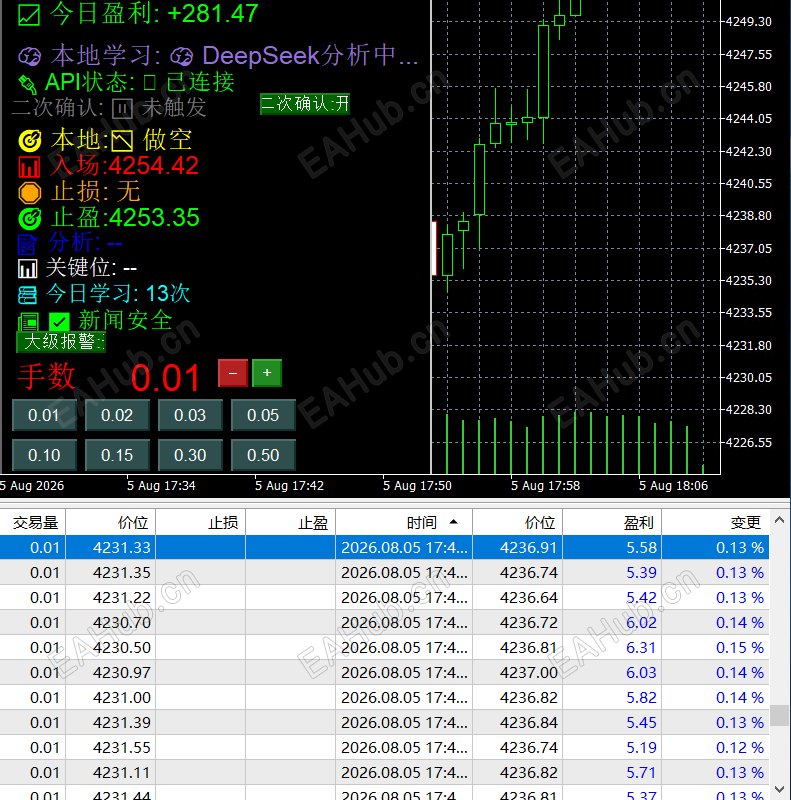This screenshot has height=800, width=791.
Task: Click the sort arrow beside 时间
Action: 453,522
